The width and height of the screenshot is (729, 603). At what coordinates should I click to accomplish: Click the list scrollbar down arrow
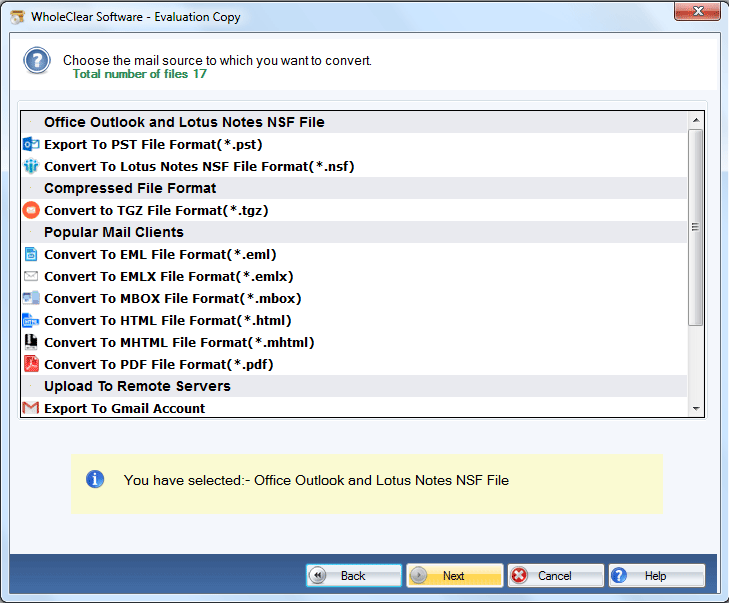click(x=696, y=409)
